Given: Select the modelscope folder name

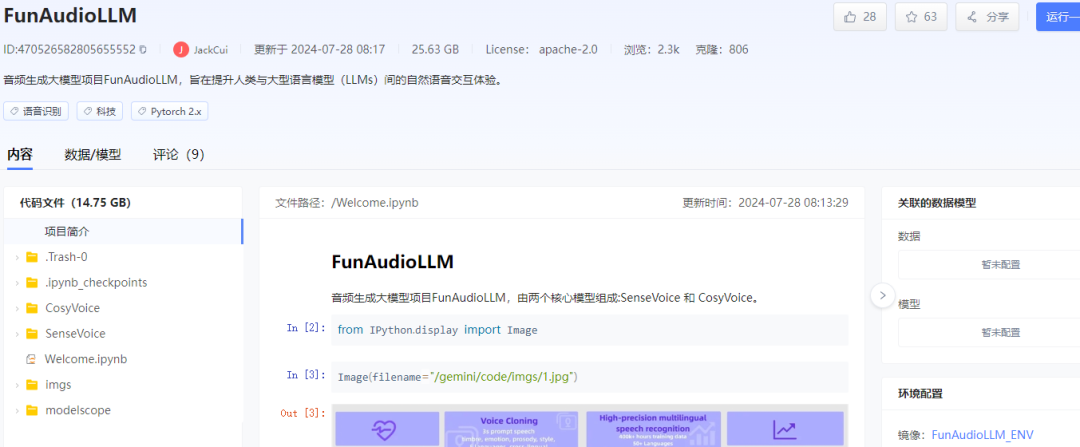Looking at the screenshot, I should click(78, 410).
